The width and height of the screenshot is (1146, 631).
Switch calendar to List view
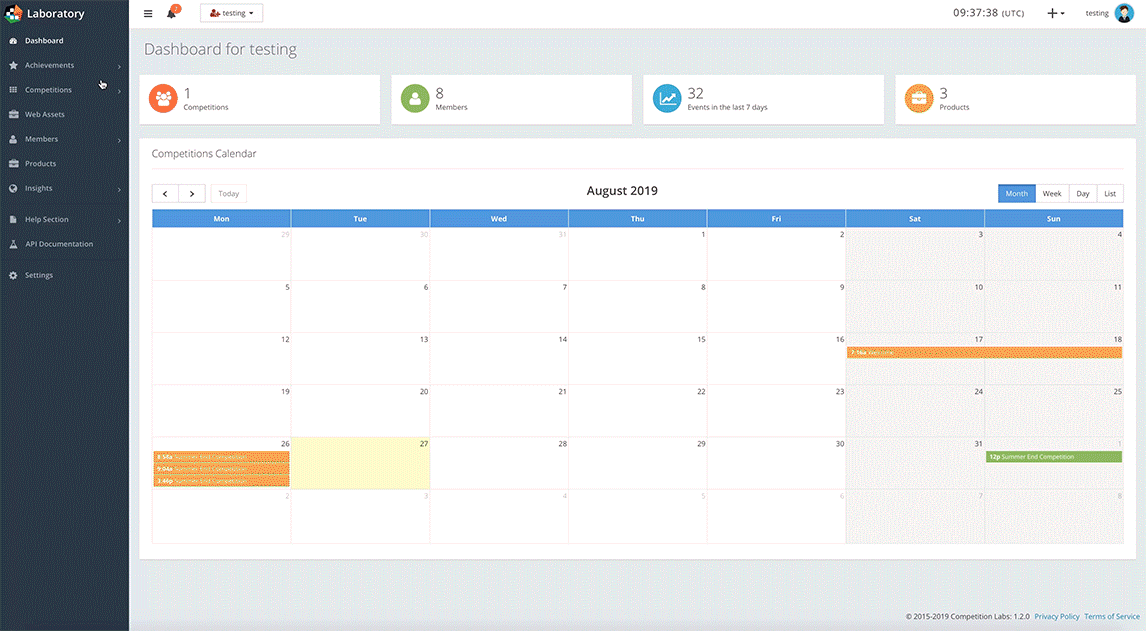(1110, 194)
